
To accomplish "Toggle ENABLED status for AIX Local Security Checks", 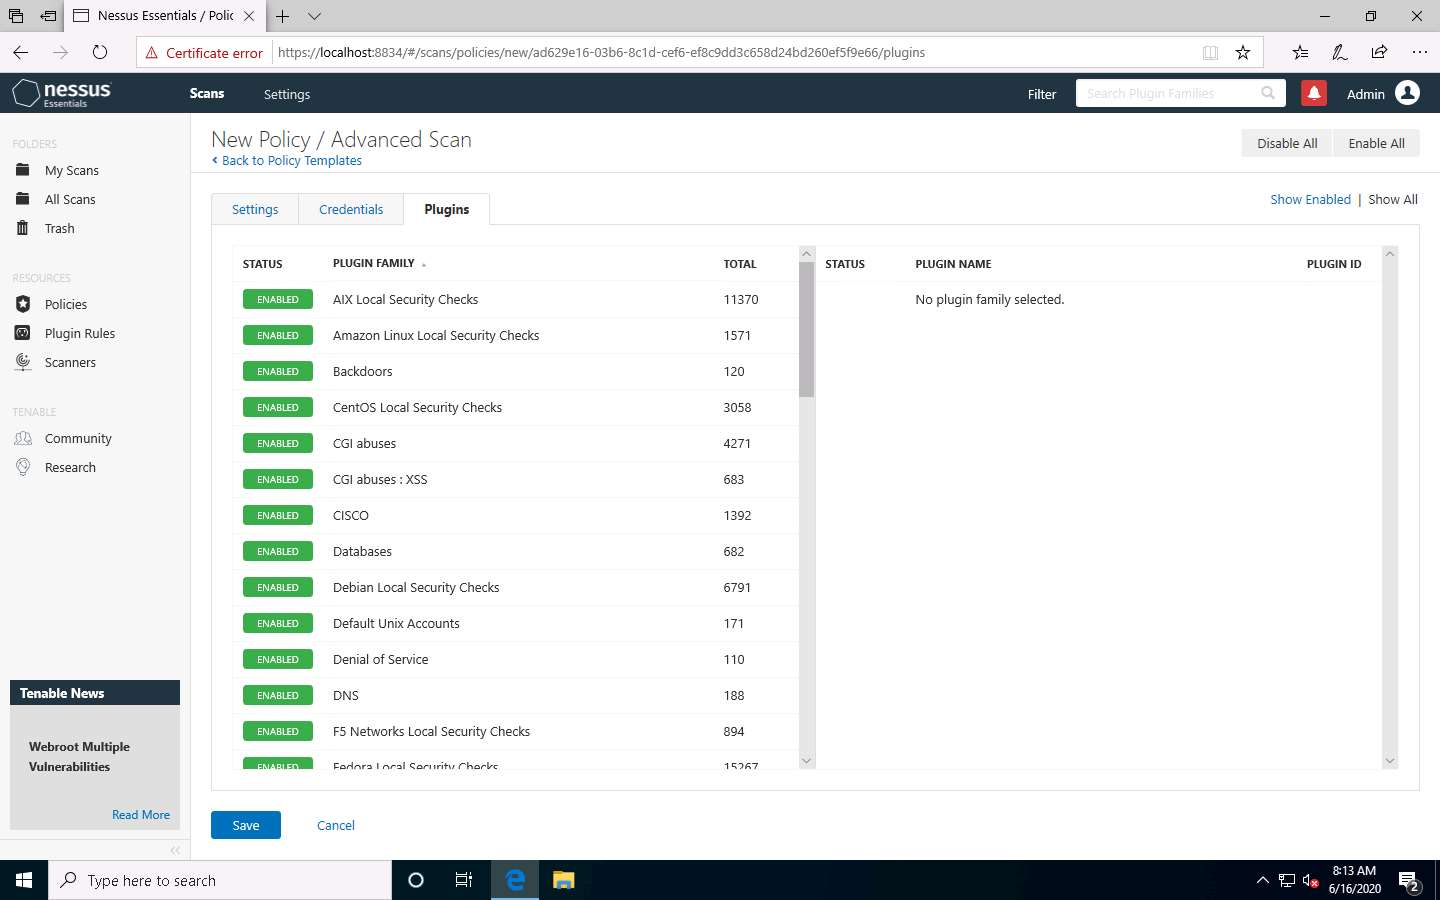I will 278,299.
